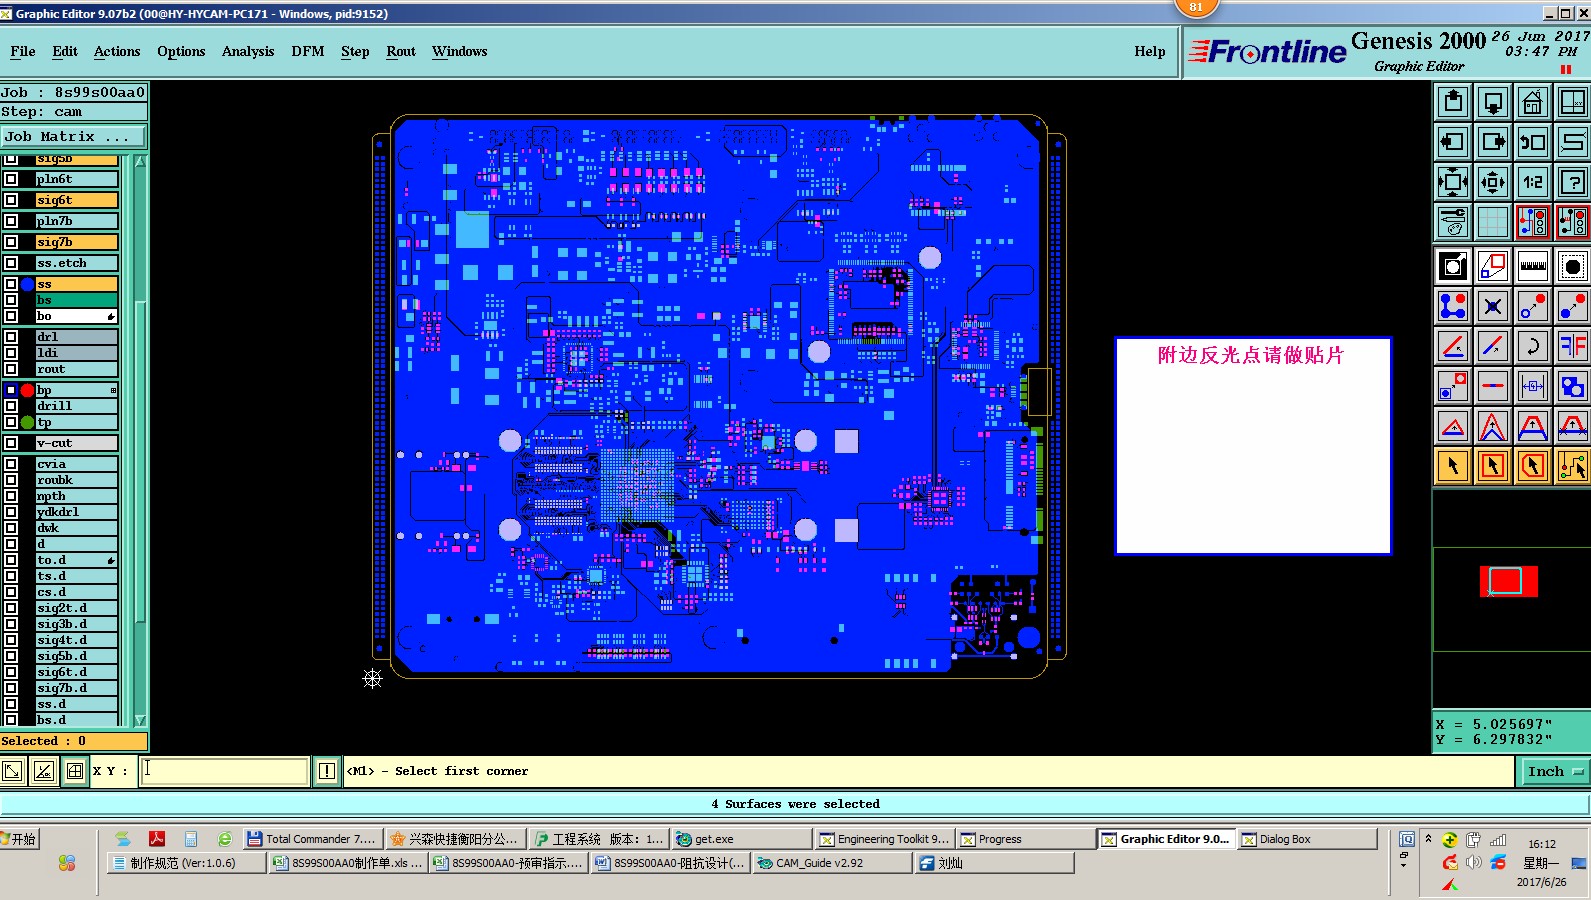Viewport: 1591px width, 900px height.
Task: Open the File menu
Action: pyautogui.click(x=23, y=52)
